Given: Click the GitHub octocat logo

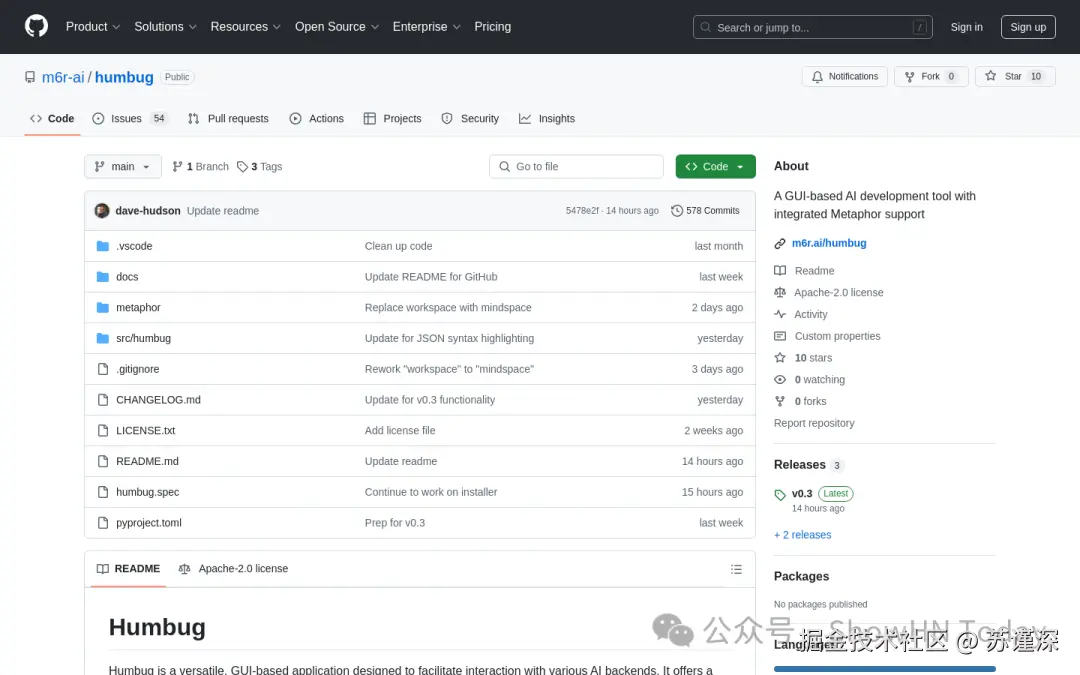Looking at the screenshot, I should coord(37,26).
